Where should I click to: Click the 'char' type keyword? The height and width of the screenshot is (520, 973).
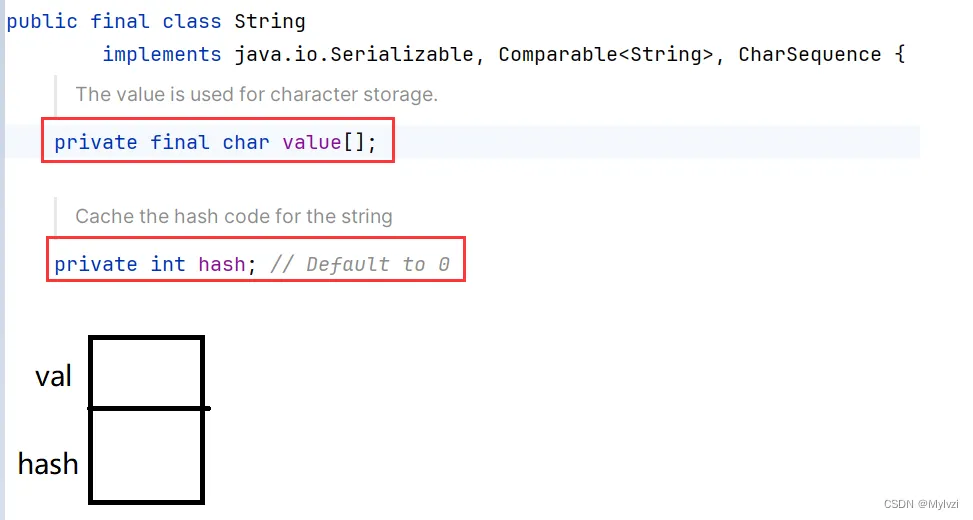(x=245, y=142)
